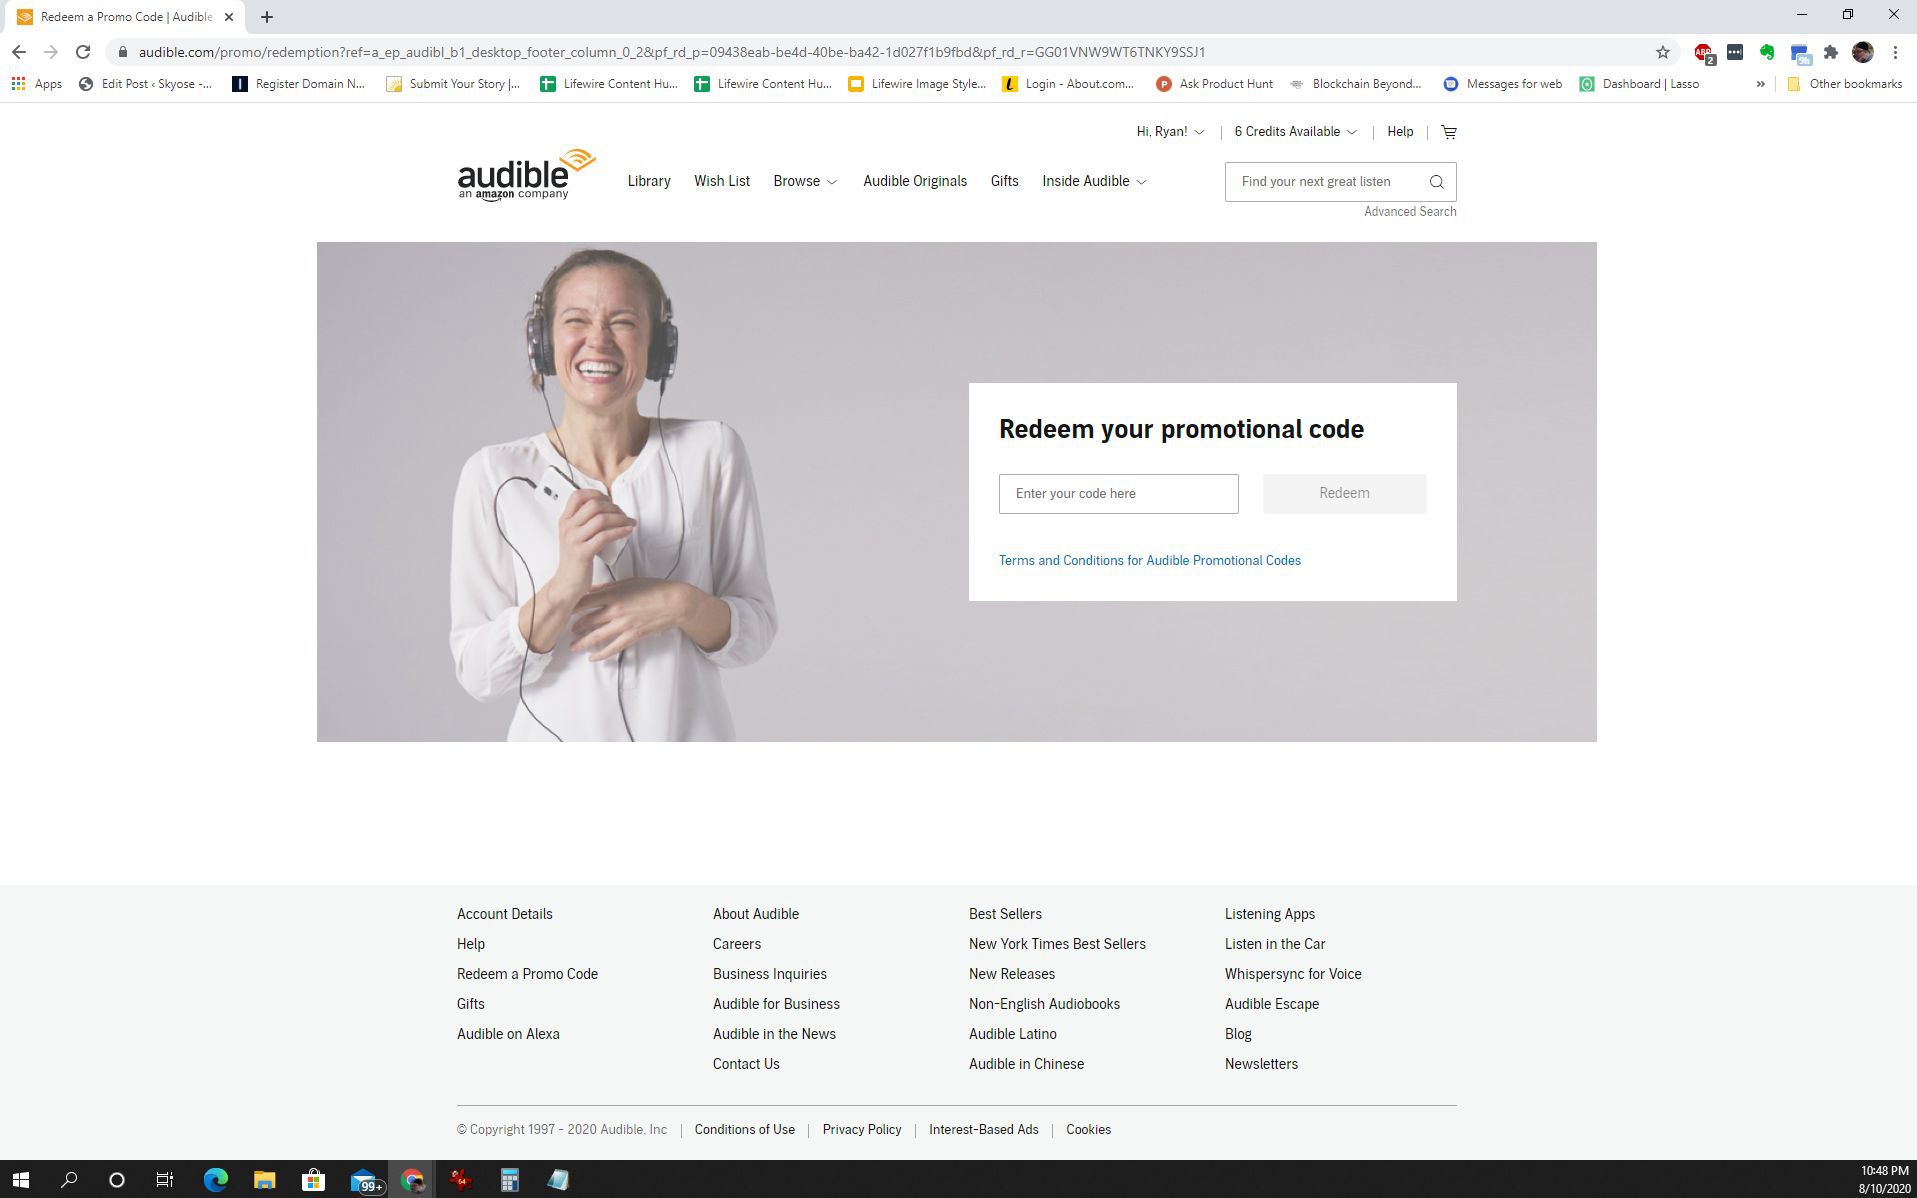
Task: Open the Dashboard | Lasso bookmark
Action: coord(1639,84)
